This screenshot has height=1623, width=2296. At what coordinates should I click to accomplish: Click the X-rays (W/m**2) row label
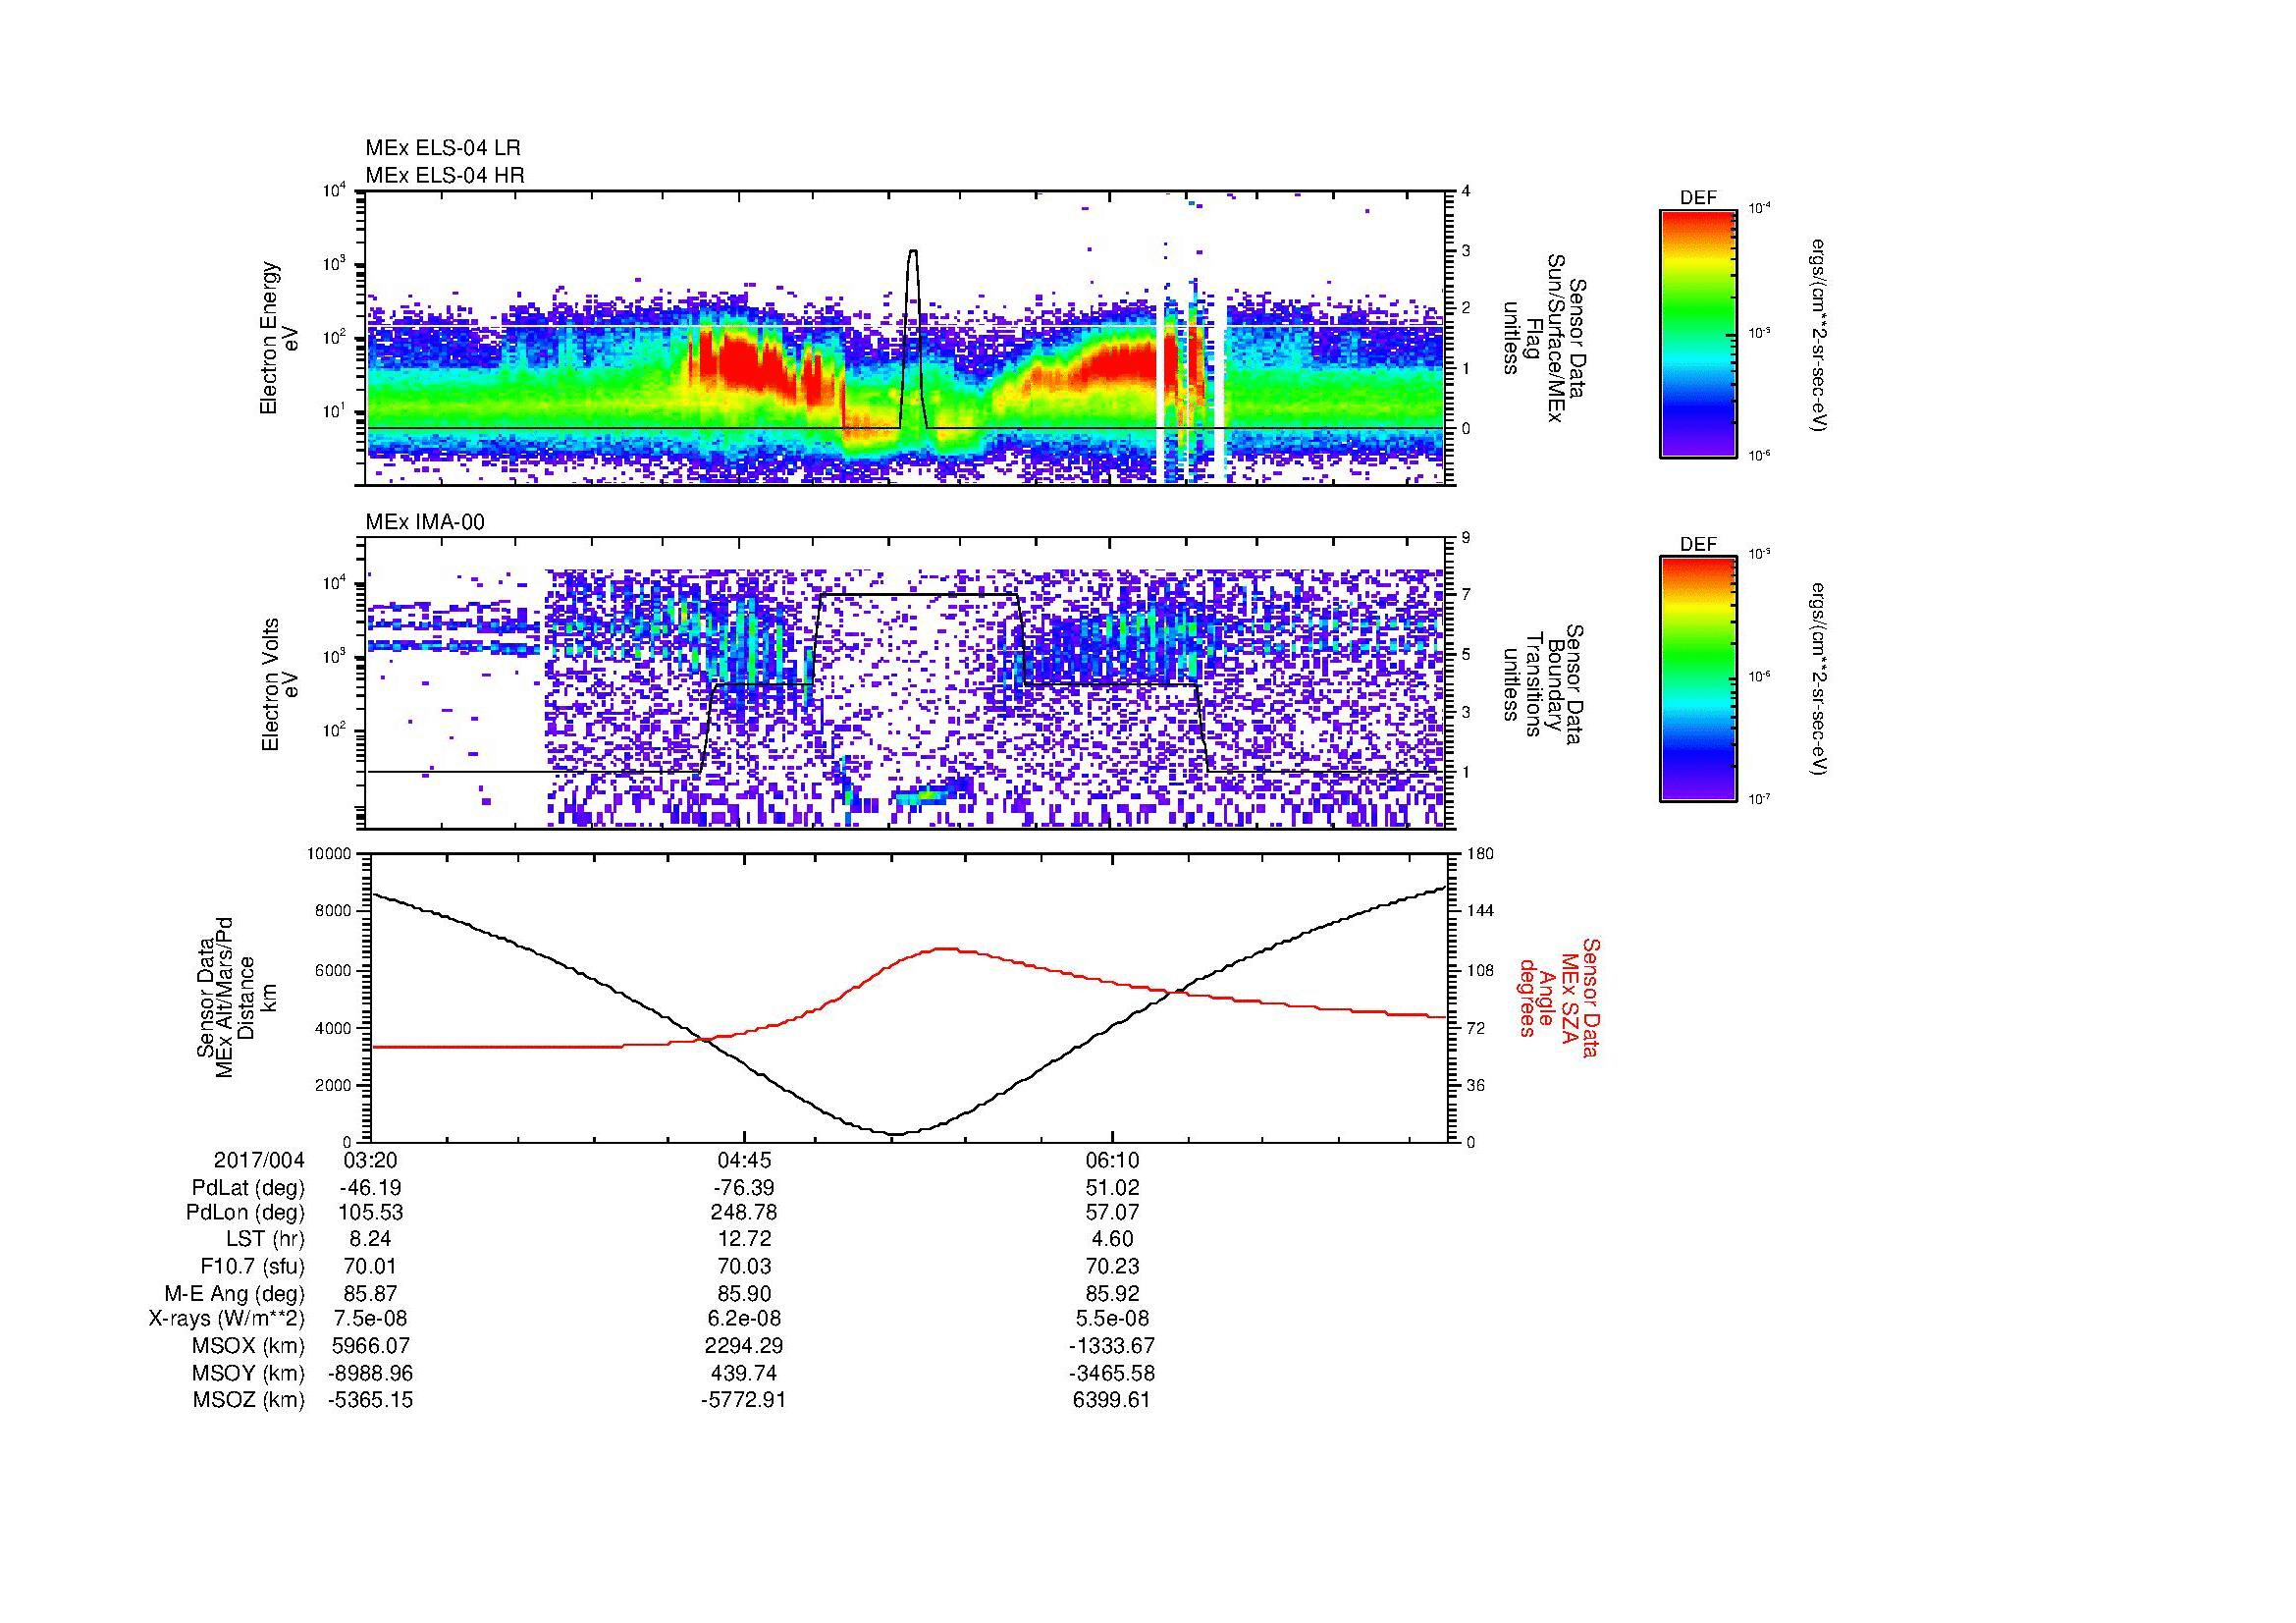pyautogui.click(x=226, y=1319)
